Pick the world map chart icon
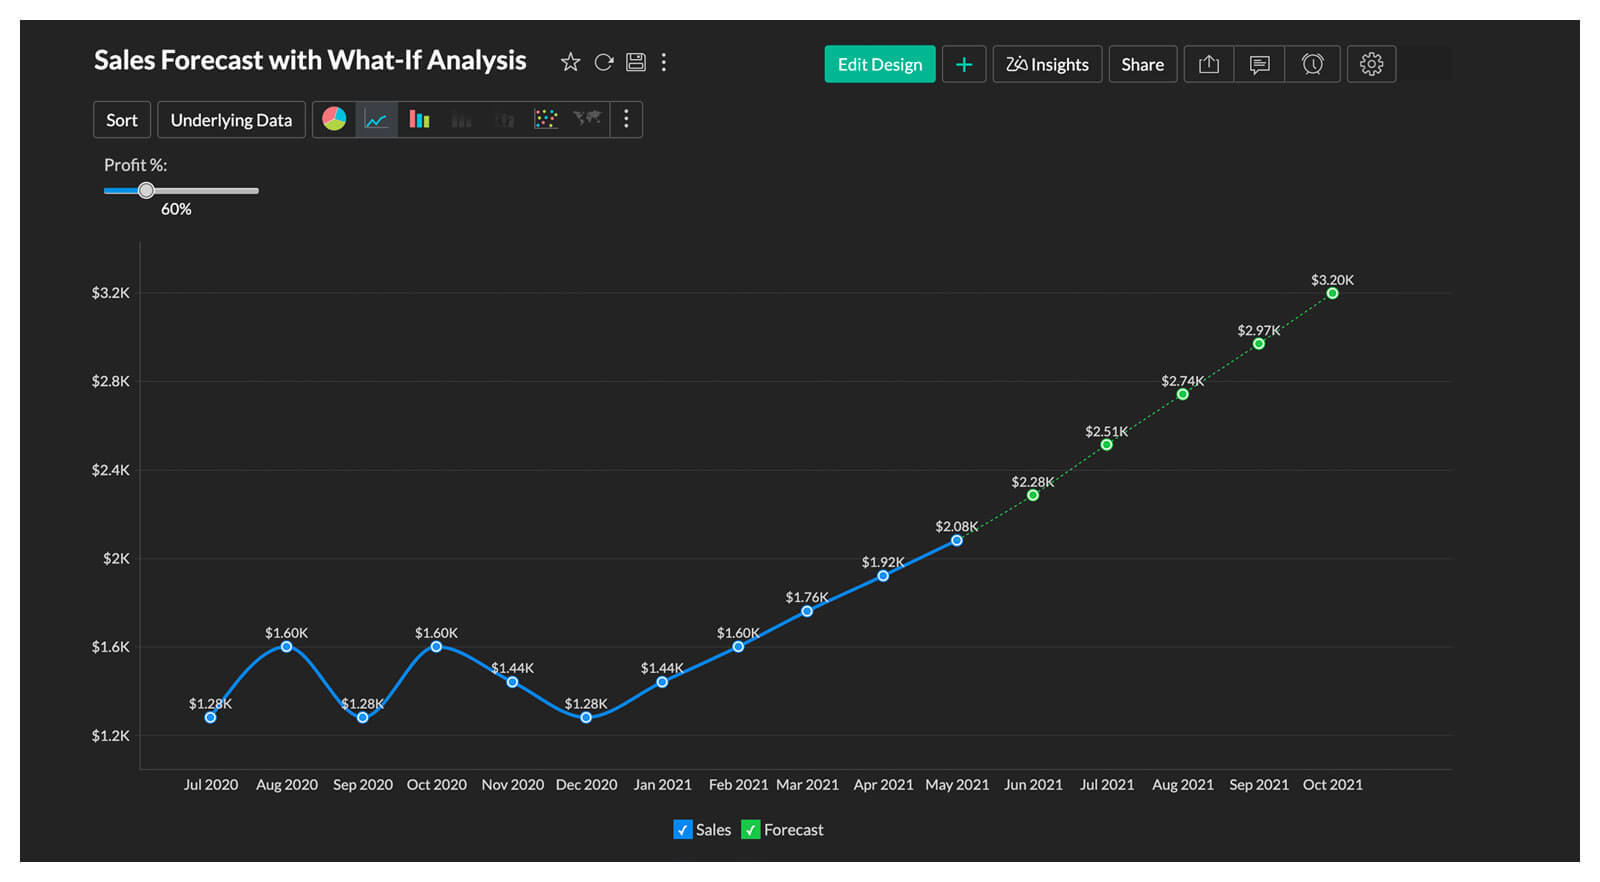Image resolution: width=1600 pixels, height=882 pixels. pos(587,119)
